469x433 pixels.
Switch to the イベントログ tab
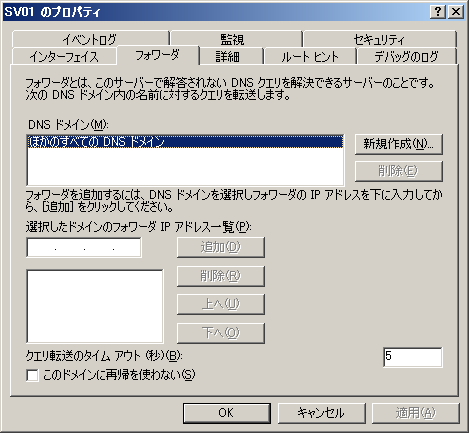90,39
